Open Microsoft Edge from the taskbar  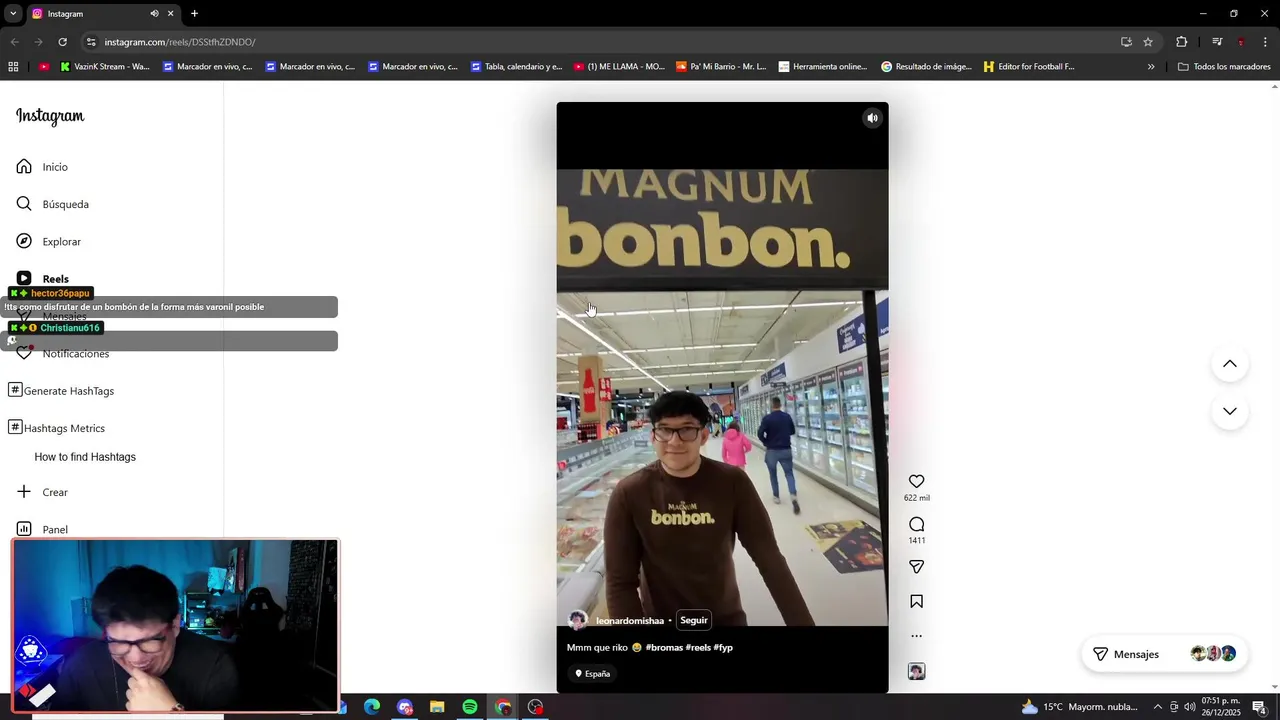pyautogui.click(x=372, y=707)
